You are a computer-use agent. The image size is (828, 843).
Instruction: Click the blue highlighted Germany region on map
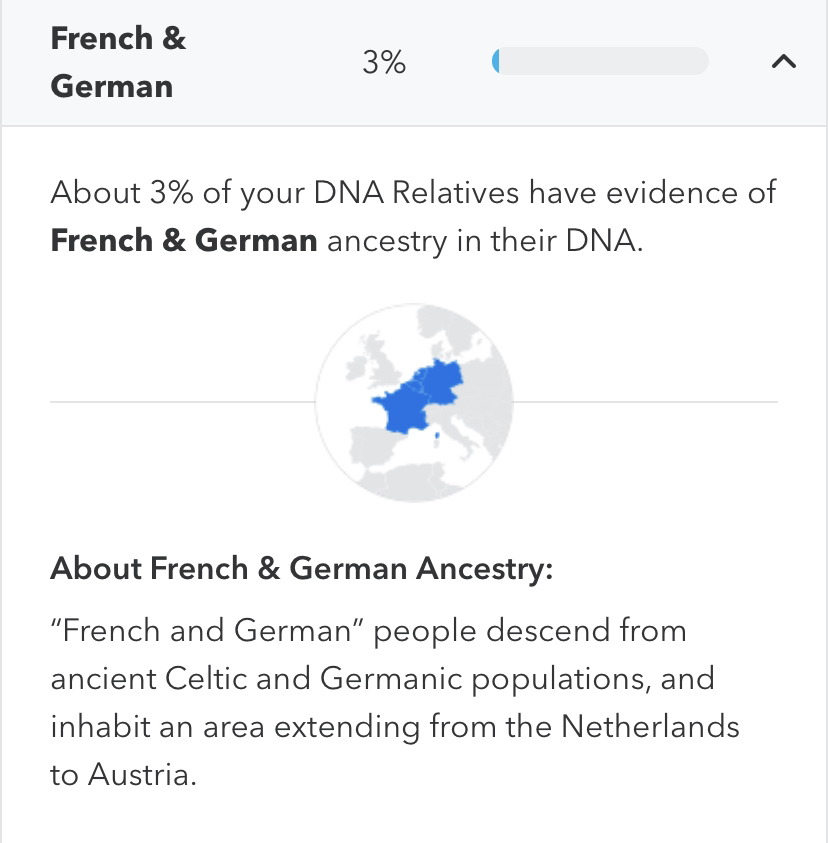pos(443,380)
